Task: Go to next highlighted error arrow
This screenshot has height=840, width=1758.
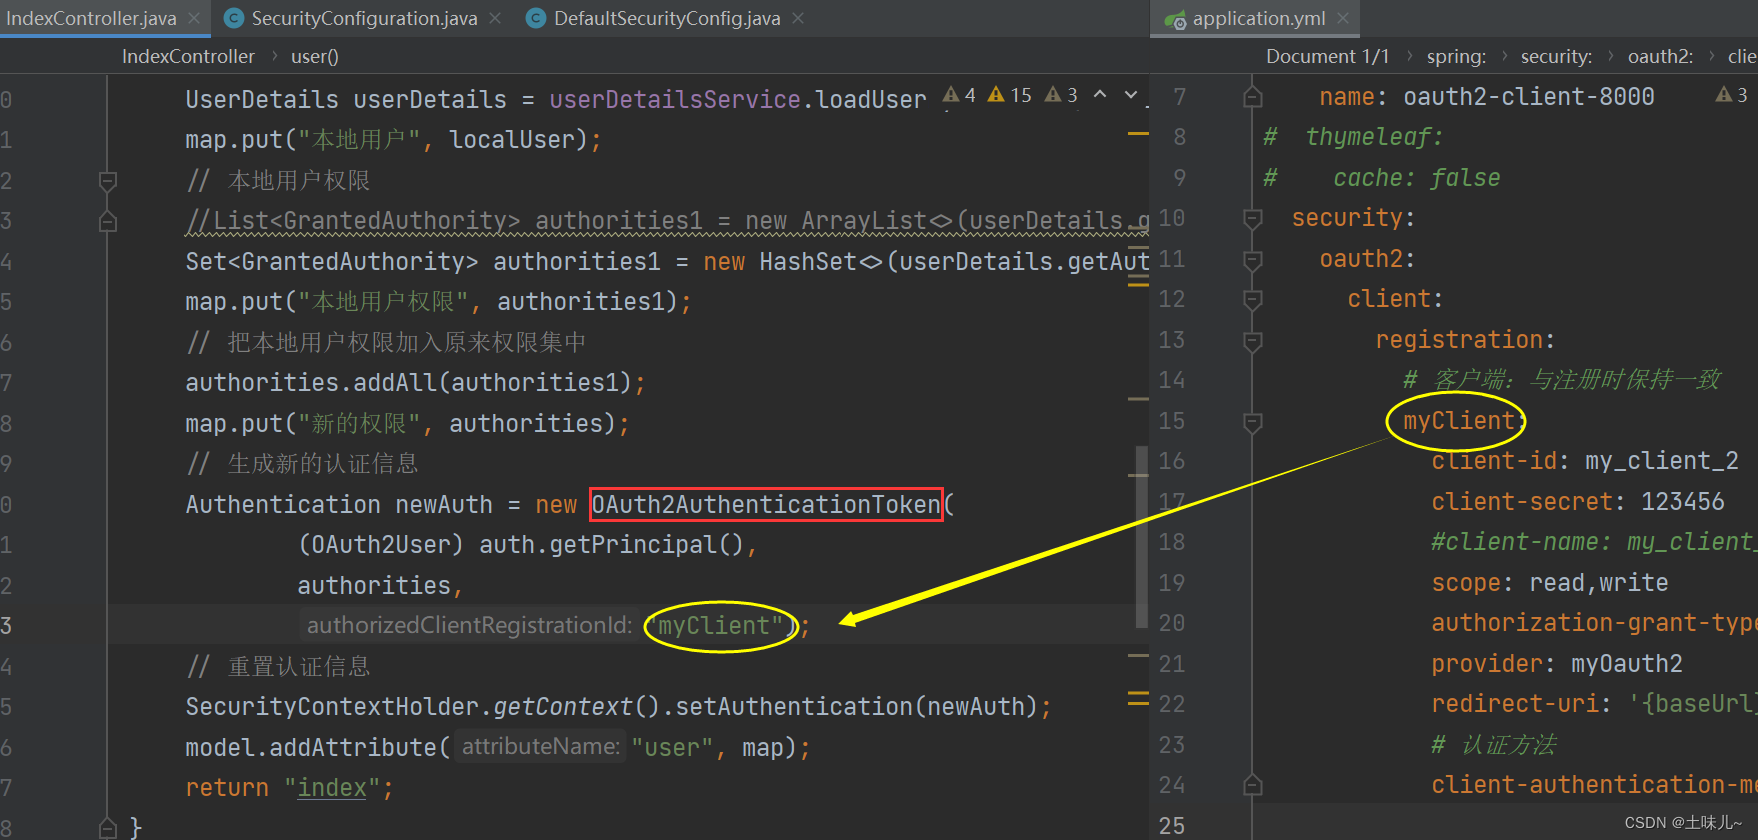Action: (1131, 95)
